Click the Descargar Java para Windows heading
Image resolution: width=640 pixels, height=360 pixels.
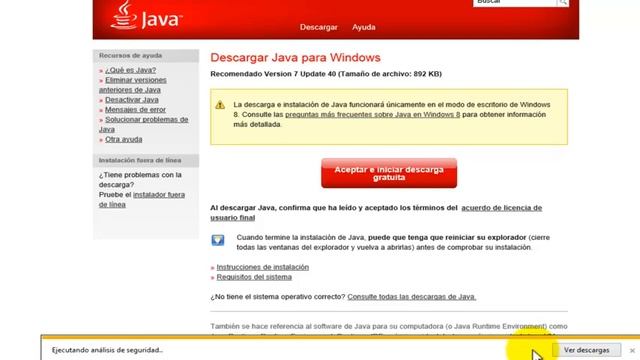click(295, 58)
